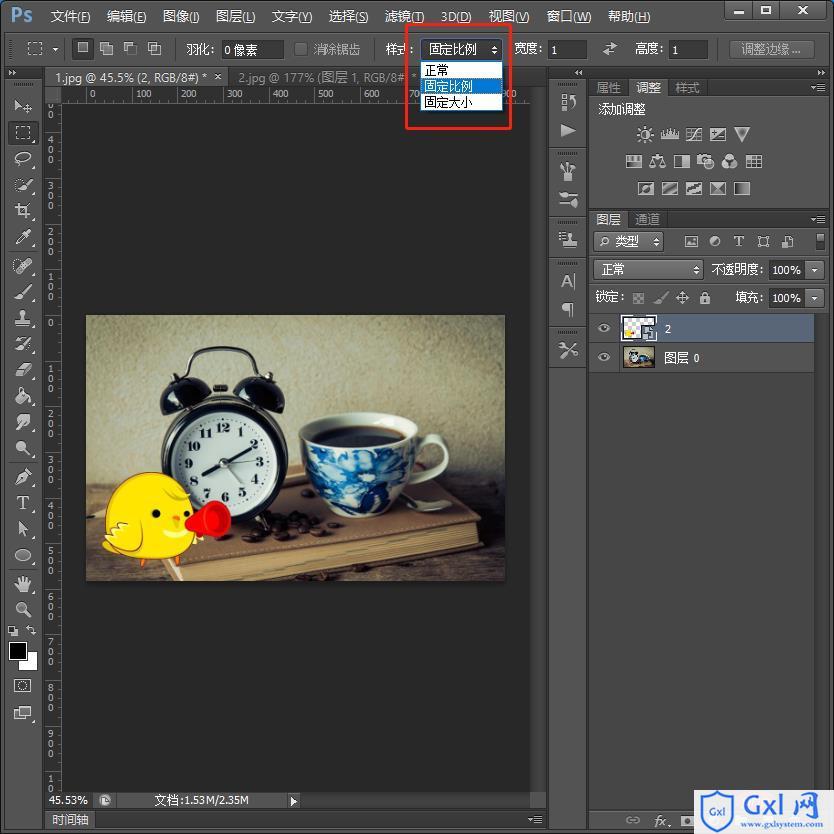Select the Eyedropper tool

tap(23, 237)
